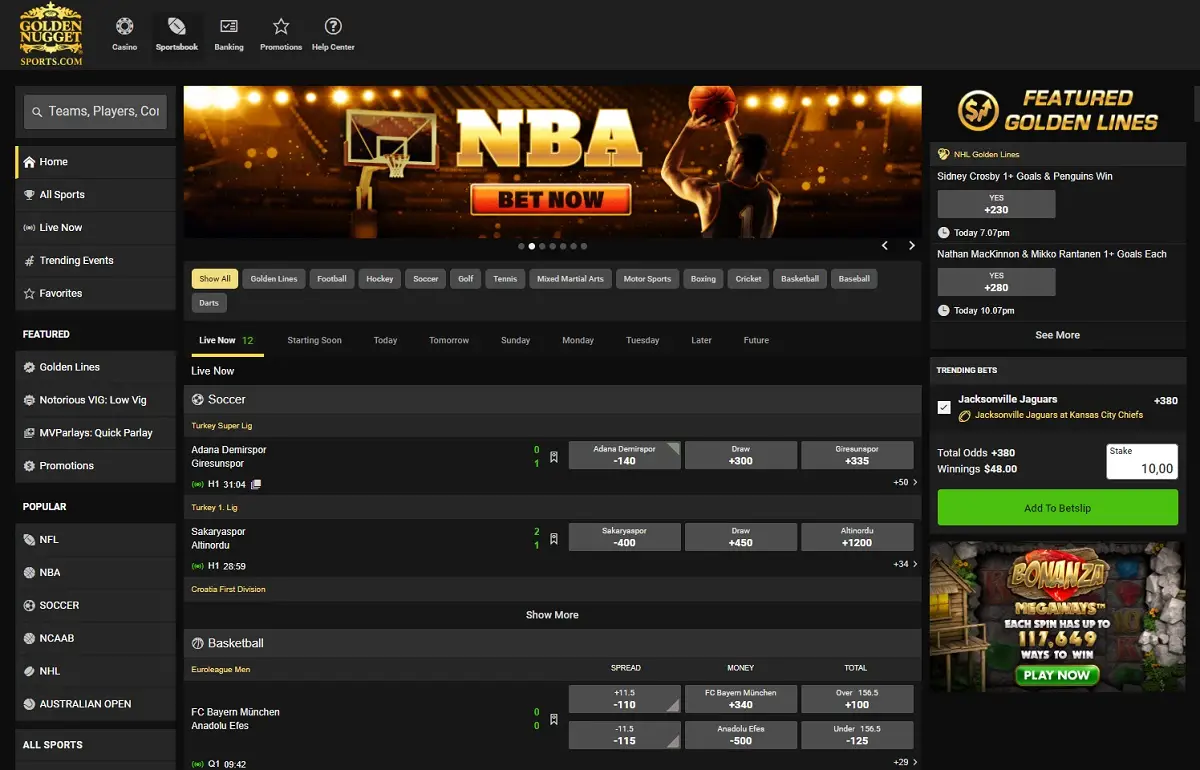Click BET NOW on NBA banner
Screen dimensions: 1200x770
(551, 199)
